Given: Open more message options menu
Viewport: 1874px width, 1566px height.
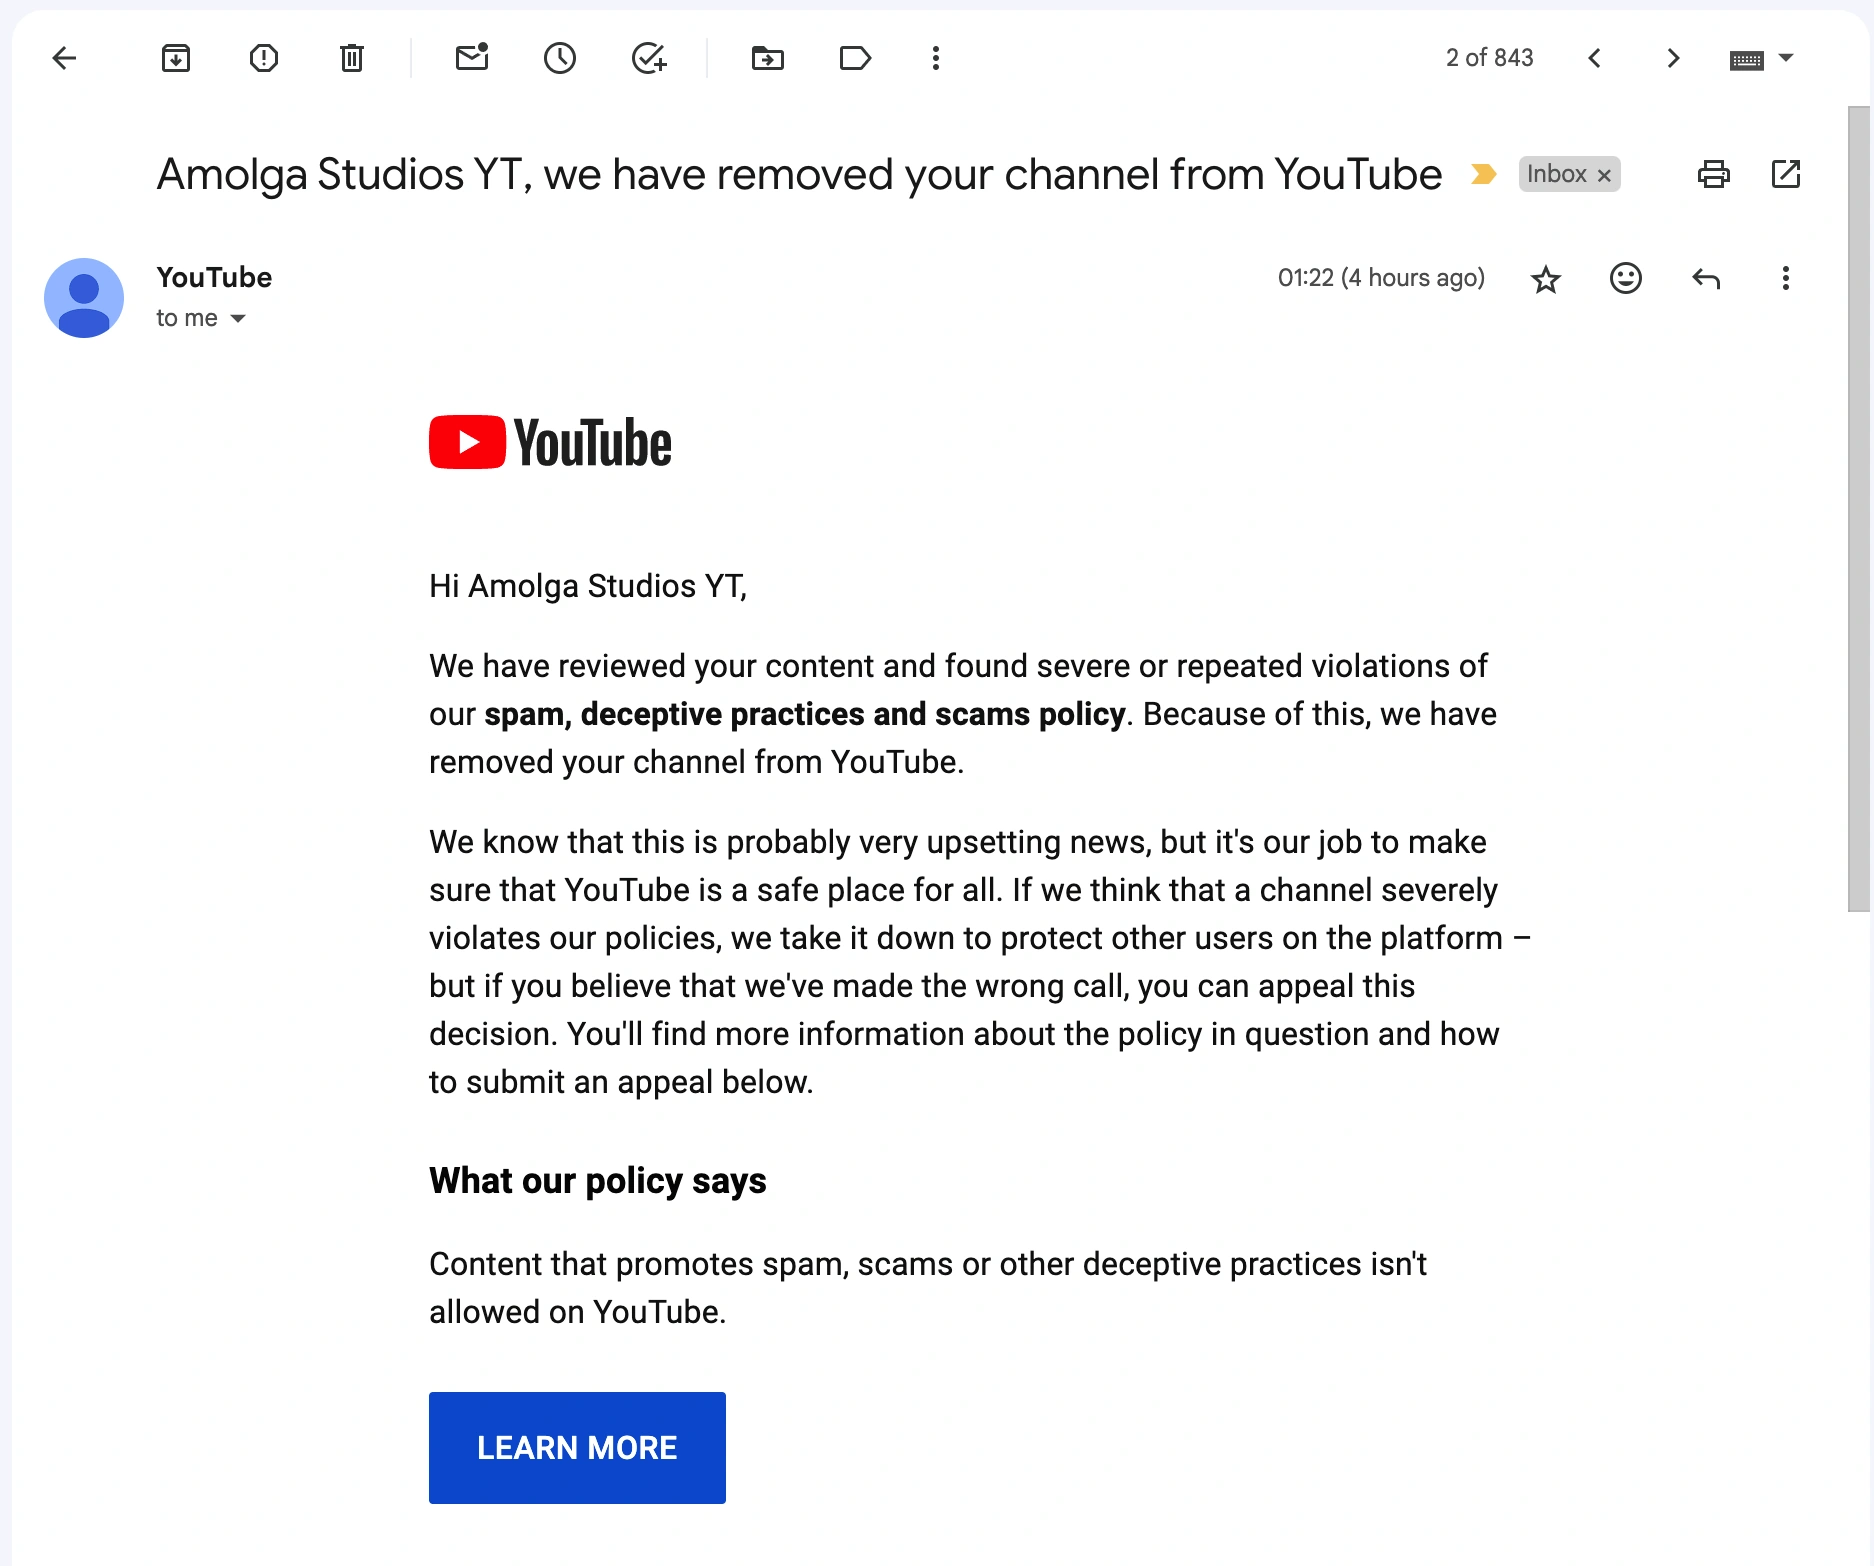Looking at the screenshot, I should (1785, 278).
